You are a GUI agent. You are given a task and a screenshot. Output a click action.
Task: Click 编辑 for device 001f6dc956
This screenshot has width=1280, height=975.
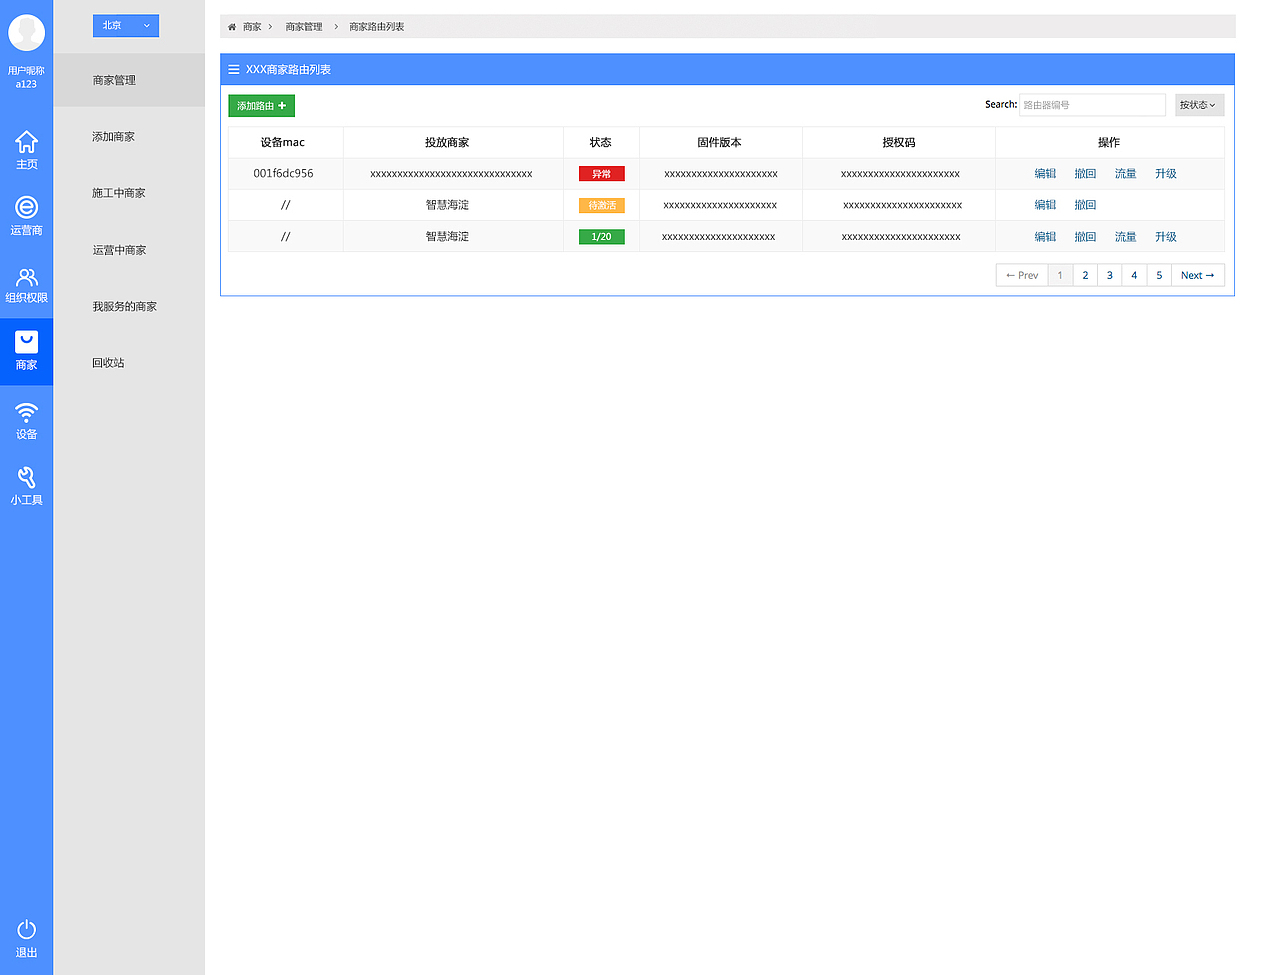[1045, 174]
